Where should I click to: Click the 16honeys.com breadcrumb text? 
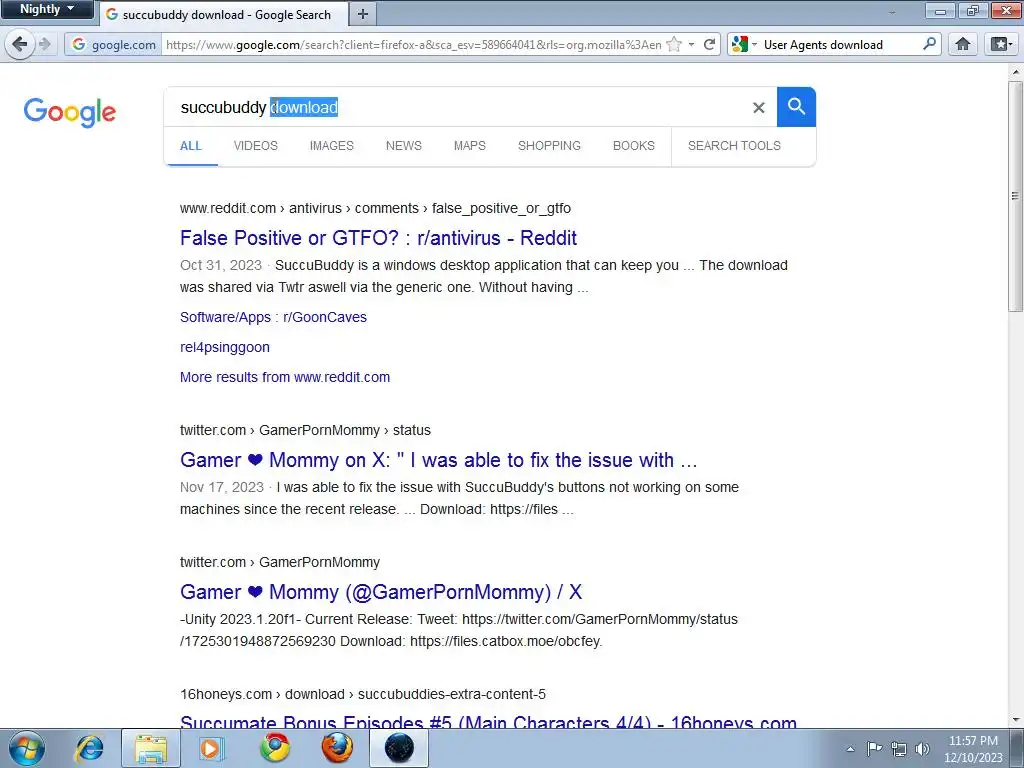point(226,694)
